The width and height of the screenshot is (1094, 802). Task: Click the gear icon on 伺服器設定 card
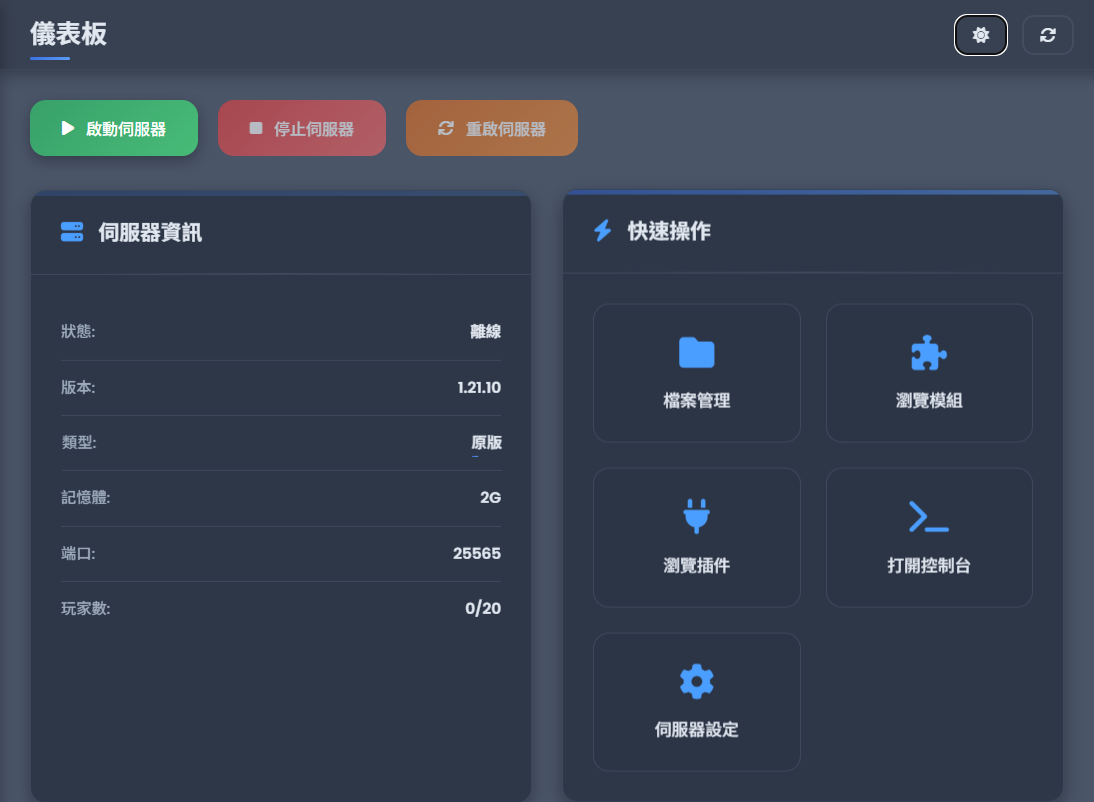[x=696, y=681]
